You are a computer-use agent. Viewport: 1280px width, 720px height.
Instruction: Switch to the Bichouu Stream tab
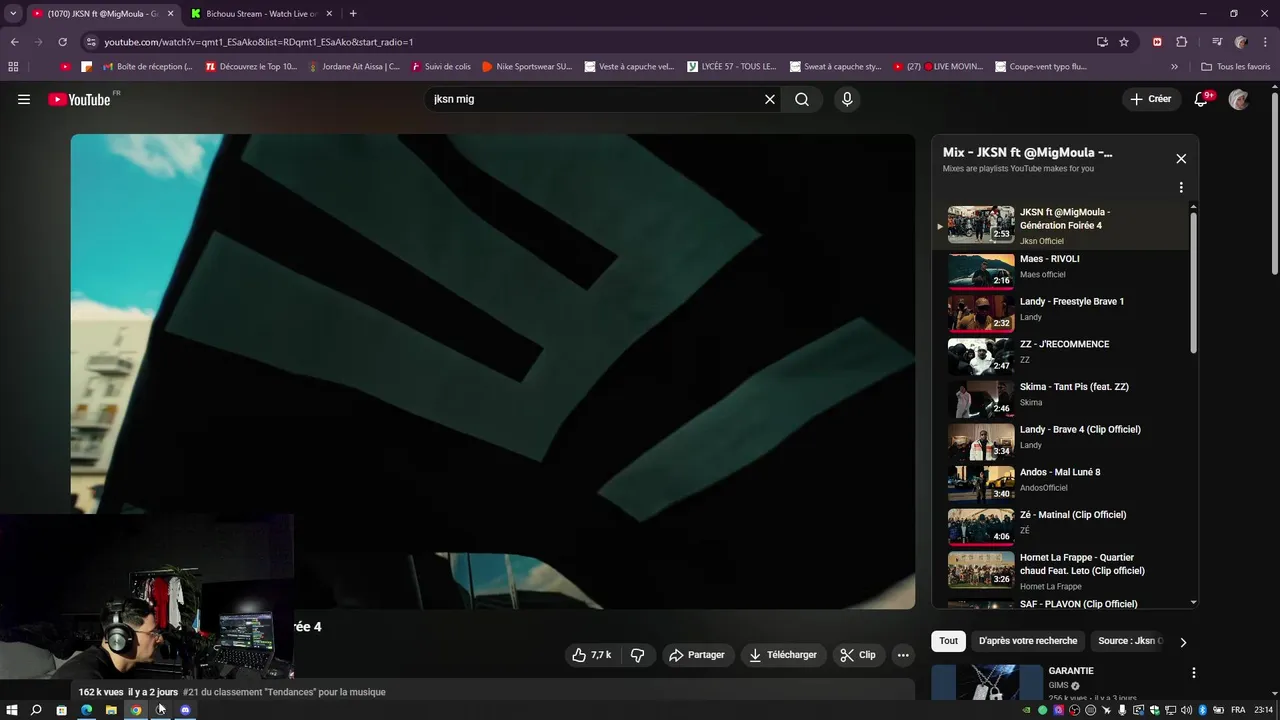[261, 14]
